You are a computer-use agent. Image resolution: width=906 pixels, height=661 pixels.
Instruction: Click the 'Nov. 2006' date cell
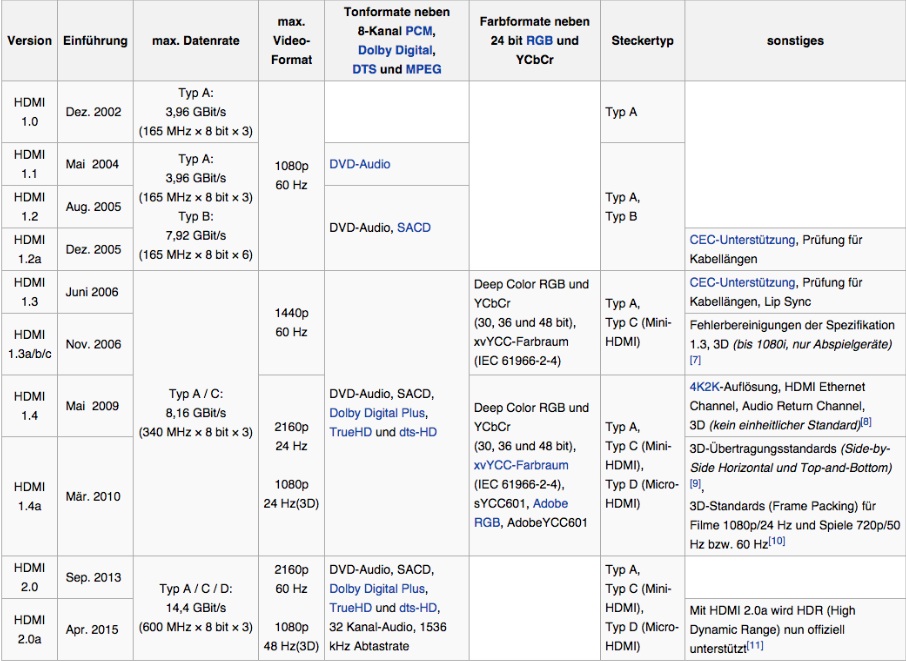tap(94, 344)
